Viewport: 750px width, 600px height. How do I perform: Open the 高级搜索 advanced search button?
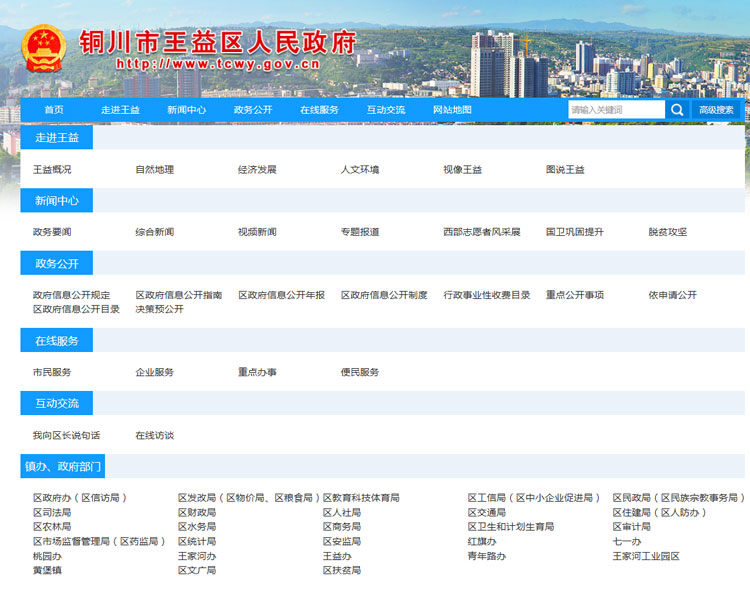pyautogui.click(x=716, y=110)
